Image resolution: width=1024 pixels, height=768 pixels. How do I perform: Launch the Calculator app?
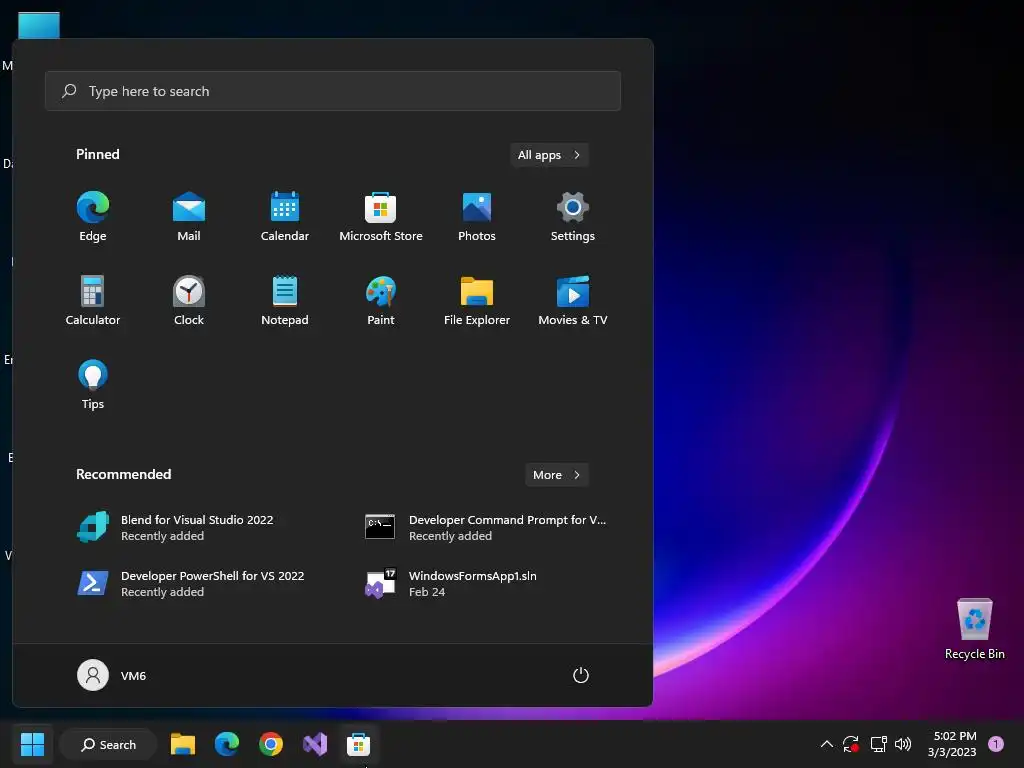point(93,300)
